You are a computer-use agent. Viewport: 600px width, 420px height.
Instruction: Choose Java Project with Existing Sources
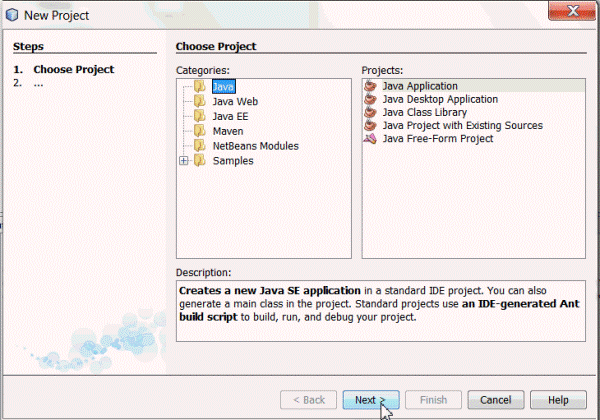click(463, 125)
